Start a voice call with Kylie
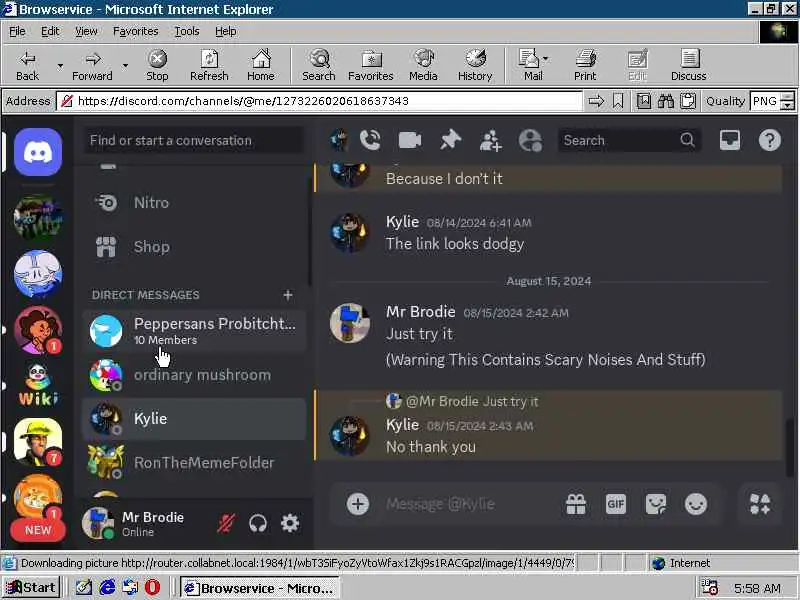Image resolution: width=800 pixels, height=600 pixels. point(370,140)
